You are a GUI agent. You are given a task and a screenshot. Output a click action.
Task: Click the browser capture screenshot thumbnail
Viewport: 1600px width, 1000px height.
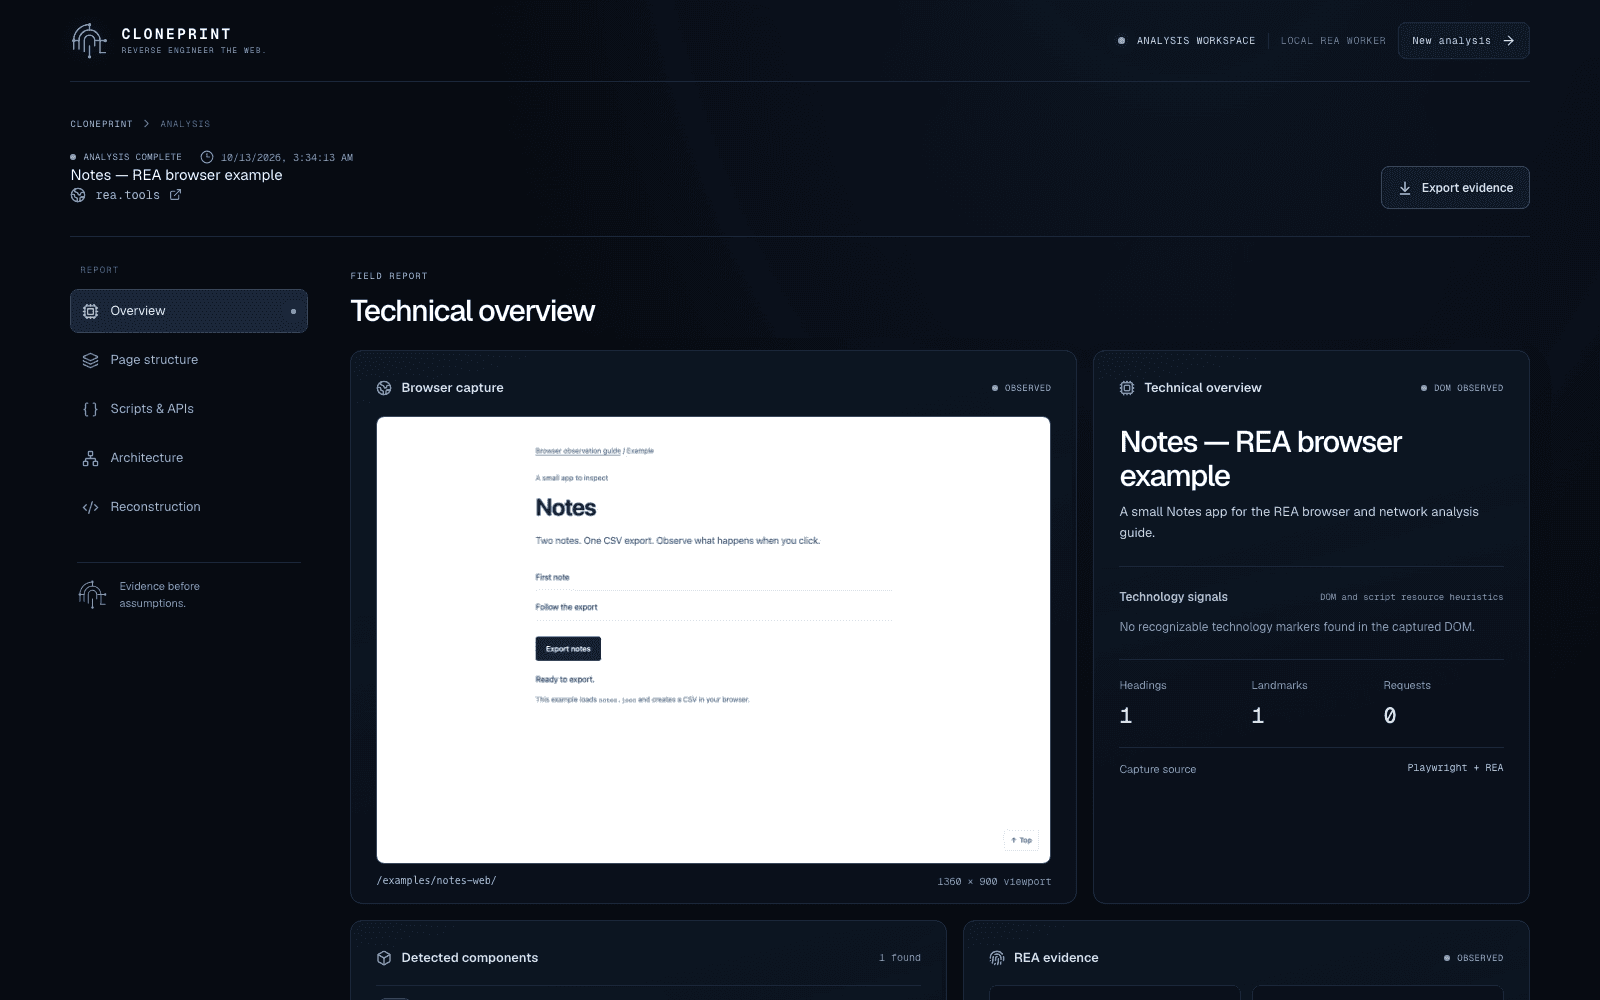pyautogui.click(x=713, y=640)
